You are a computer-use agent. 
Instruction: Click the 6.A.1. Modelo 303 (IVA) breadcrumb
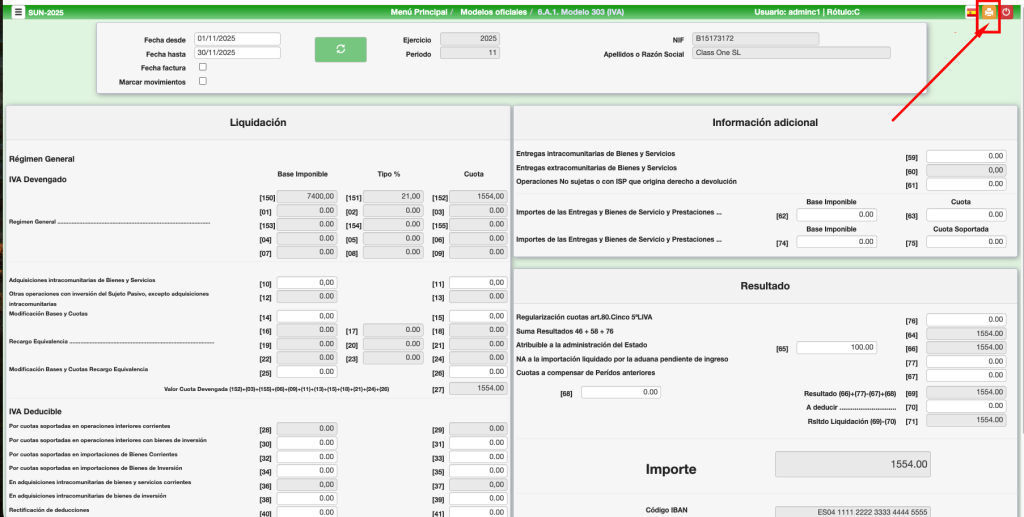point(578,12)
